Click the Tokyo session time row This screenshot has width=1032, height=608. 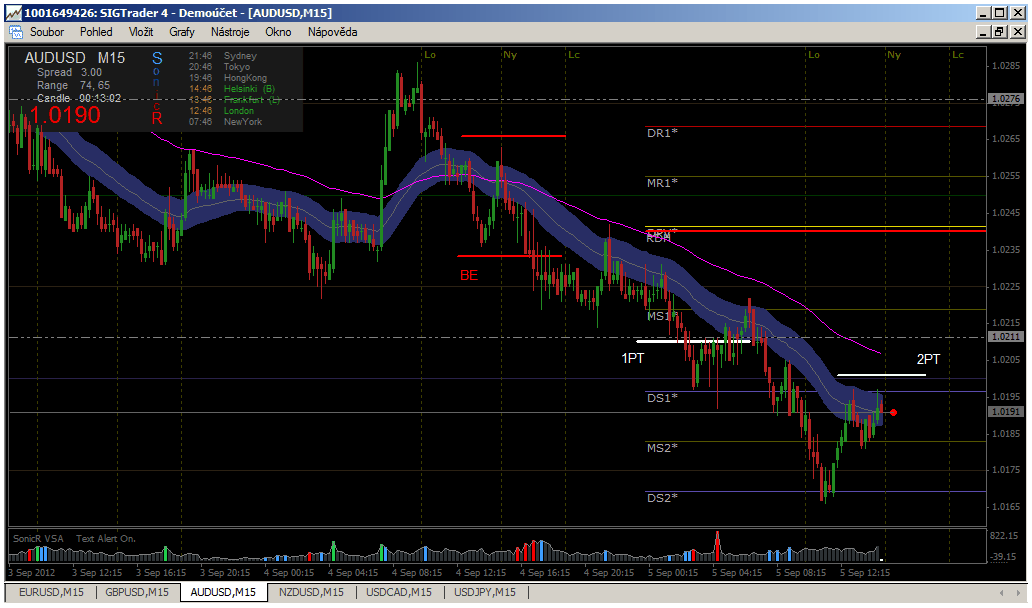[219, 67]
